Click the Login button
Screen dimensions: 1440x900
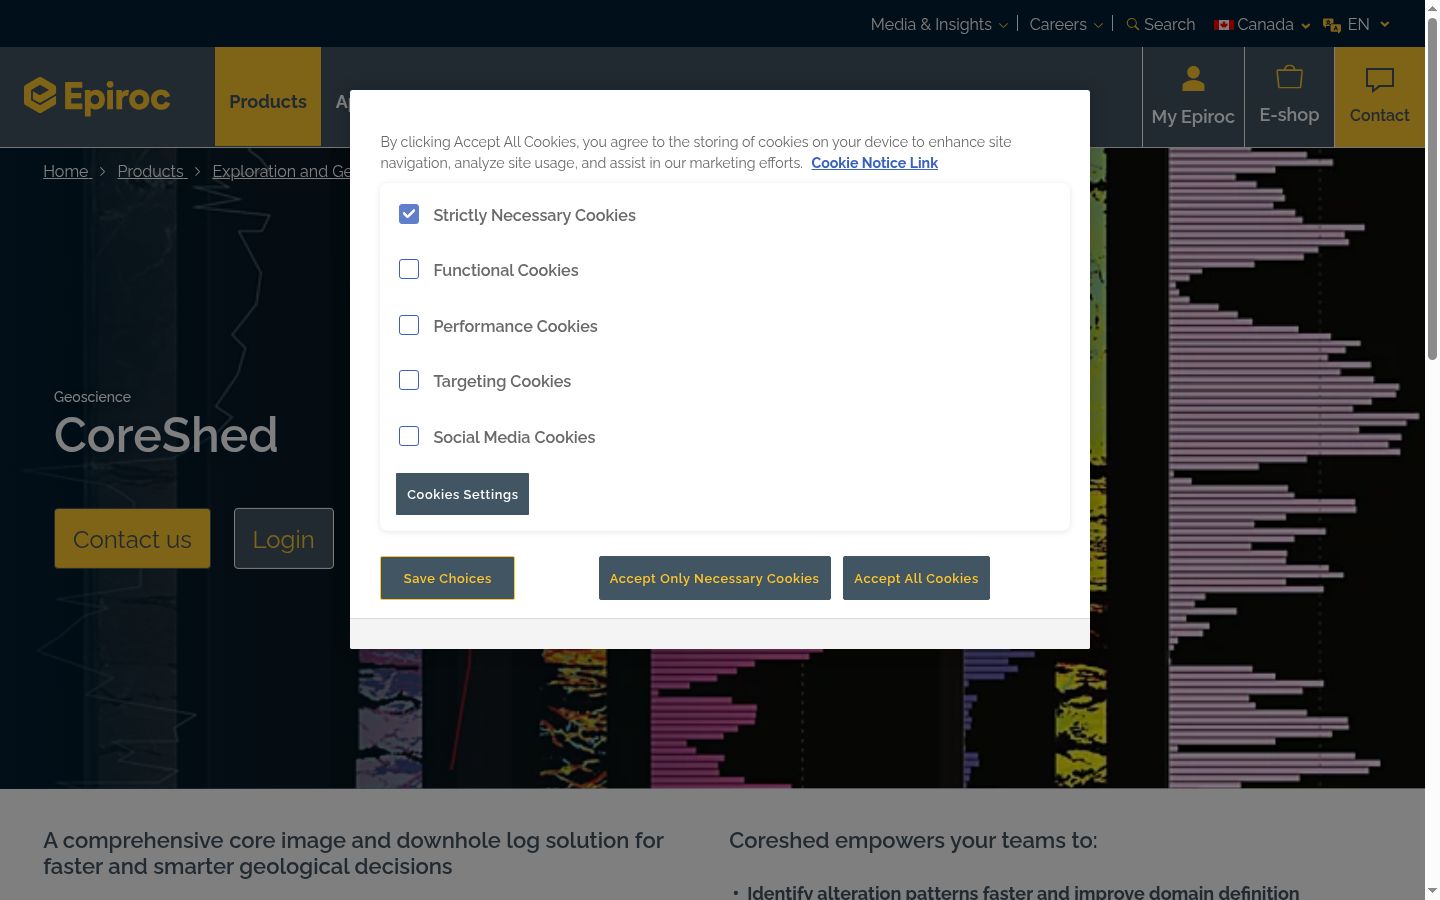coord(284,539)
